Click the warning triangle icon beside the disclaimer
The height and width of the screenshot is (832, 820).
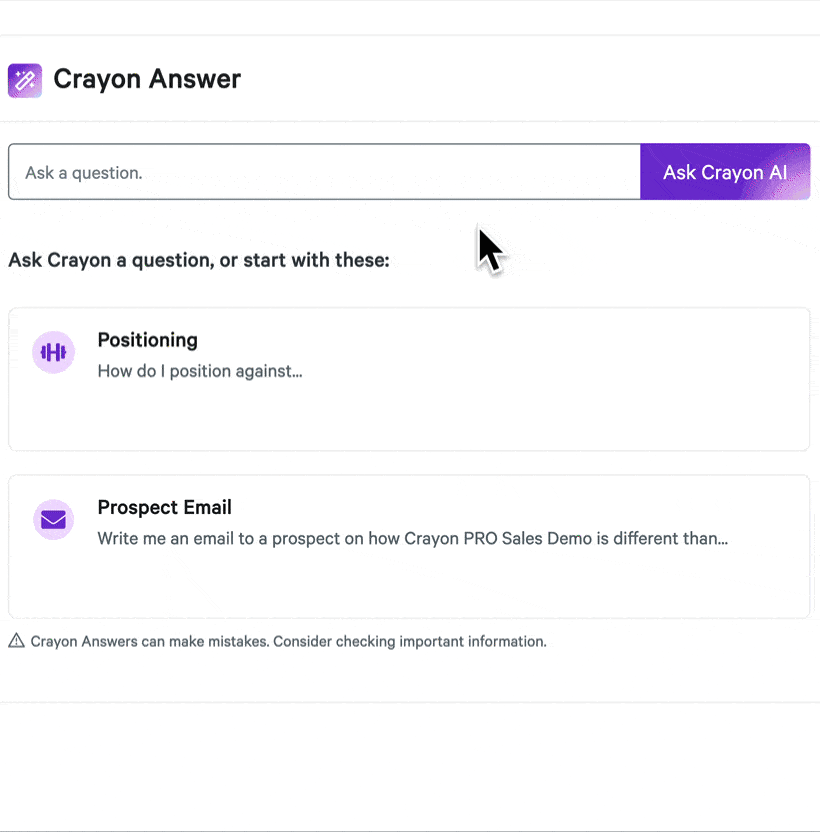[x=16, y=641]
